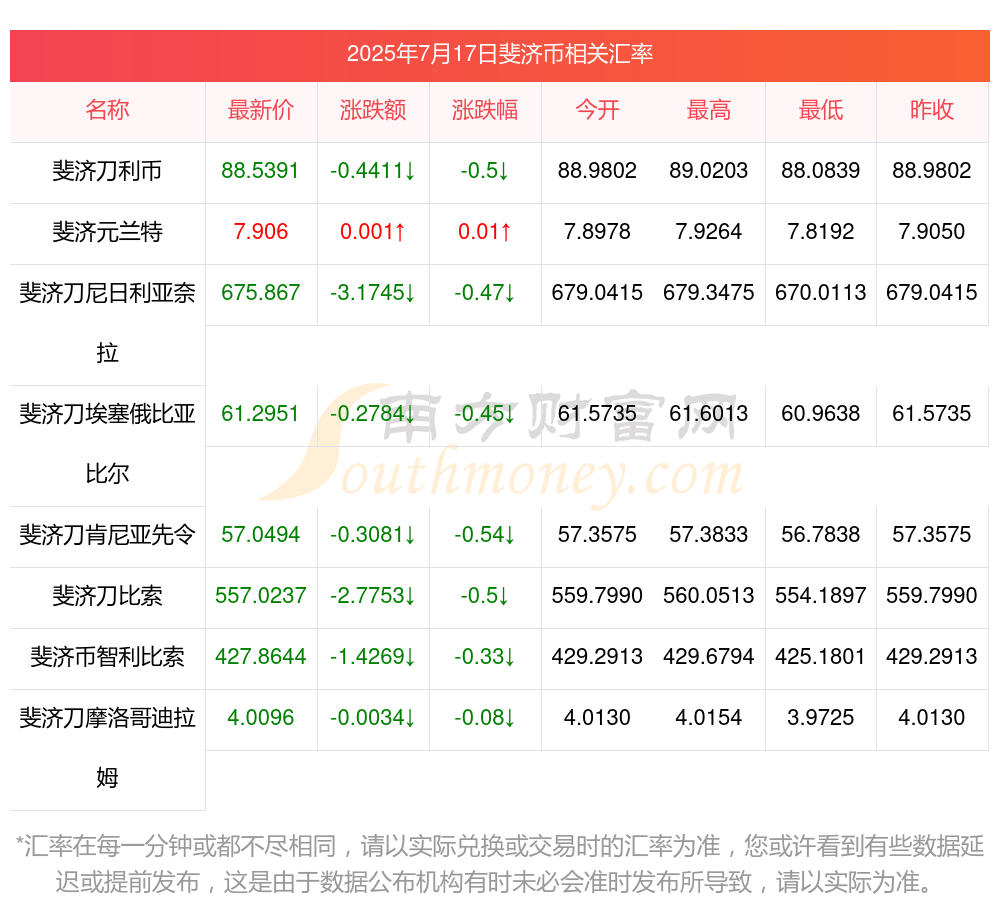Screen dimensions: 1000x913
Task: Select the 最高 column header
Action: click(x=709, y=110)
